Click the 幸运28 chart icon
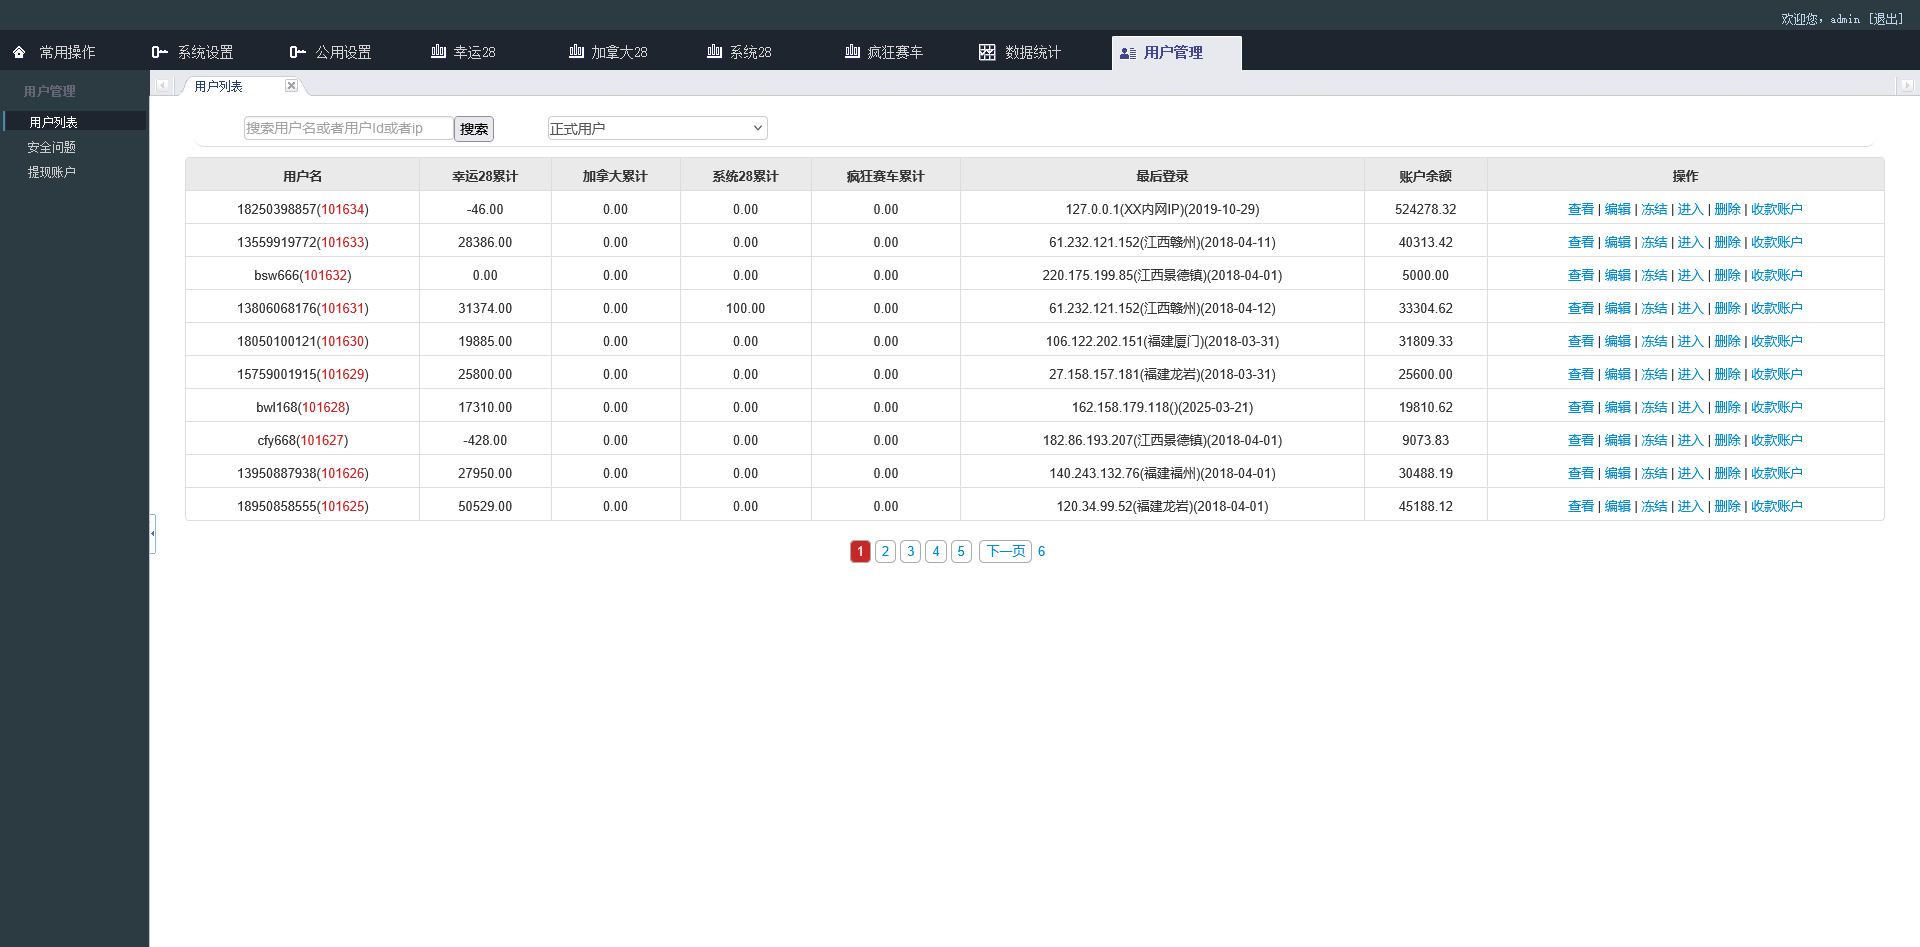Screen dimensions: 1920x947 coord(437,51)
